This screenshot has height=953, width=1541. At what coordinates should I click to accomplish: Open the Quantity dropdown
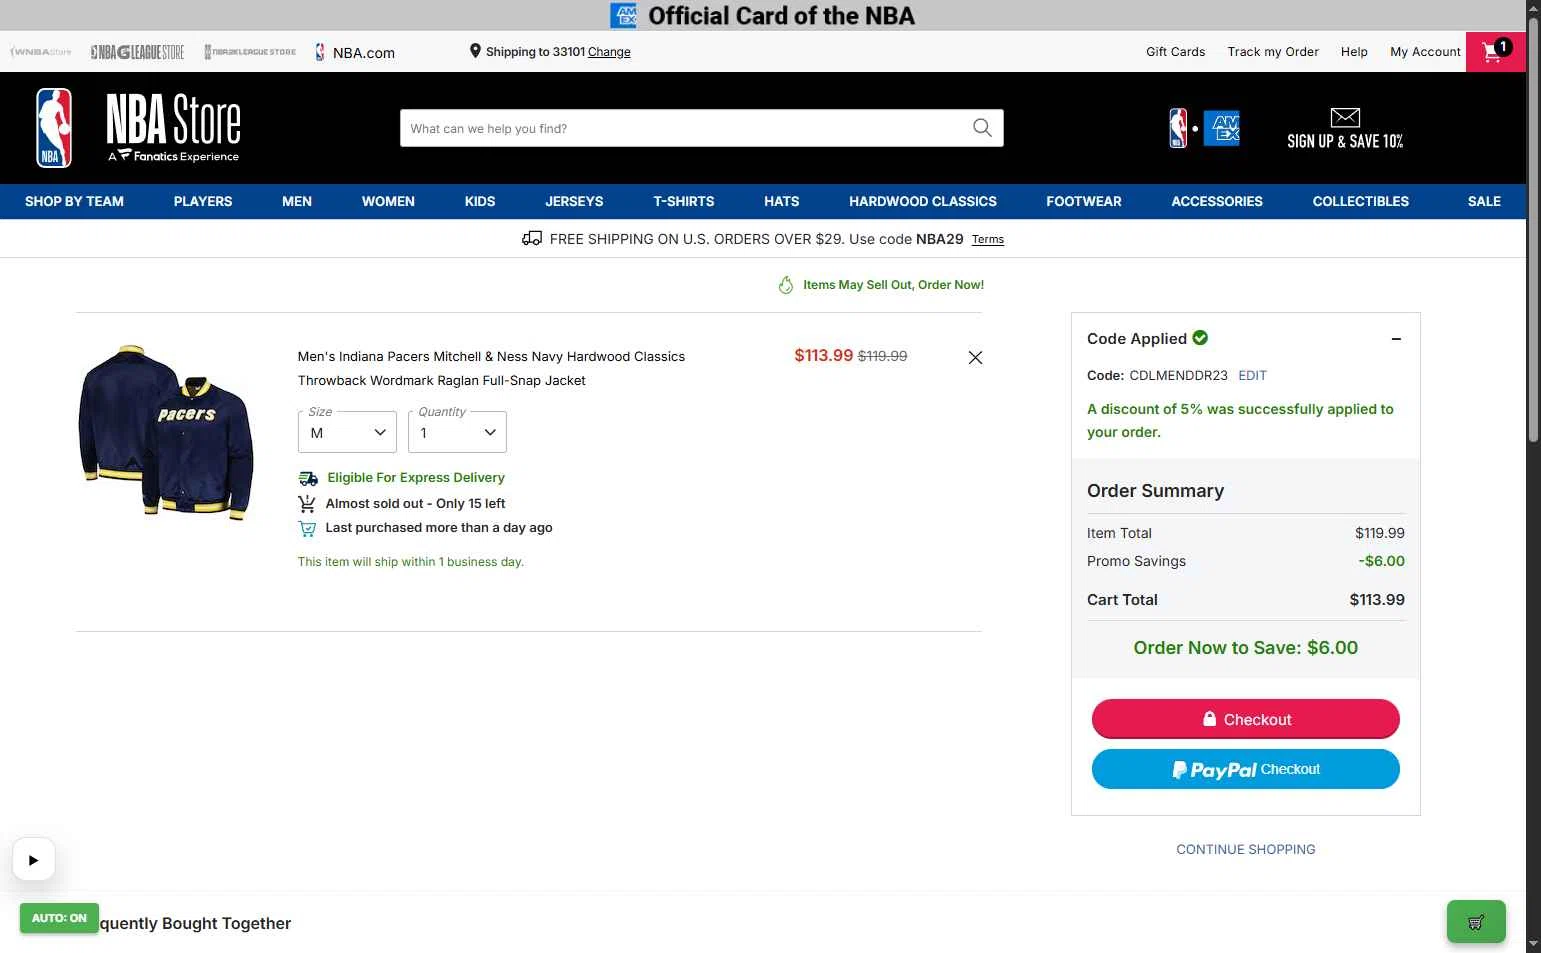pos(457,432)
